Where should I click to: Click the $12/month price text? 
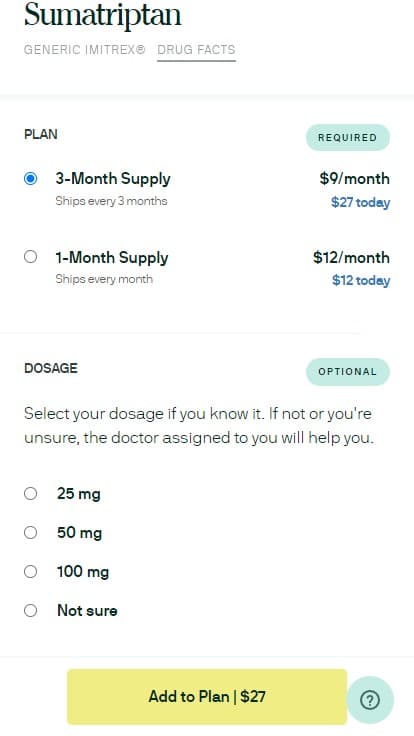[x=351, y=257]
